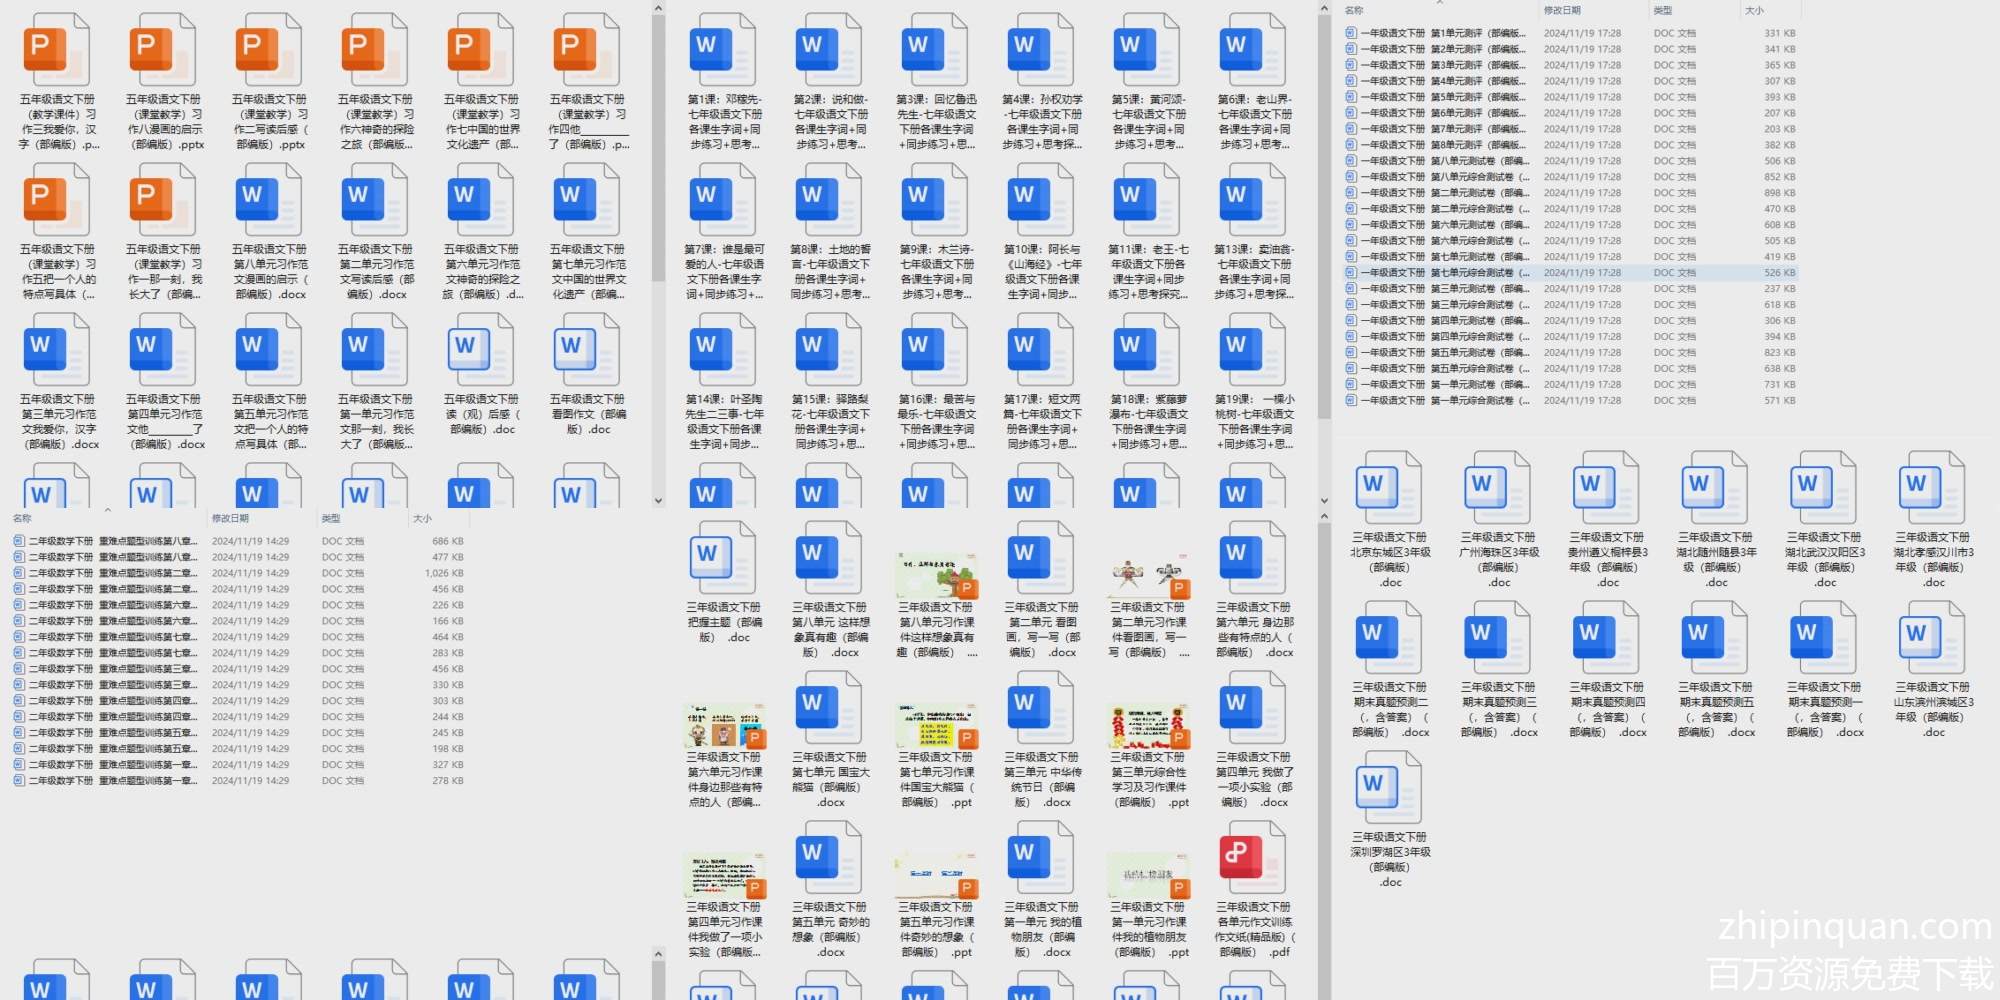The image size is (2000, 1000).
Task: Click down arrow of fifth-grade pane scrollbar
Action: 658,500
